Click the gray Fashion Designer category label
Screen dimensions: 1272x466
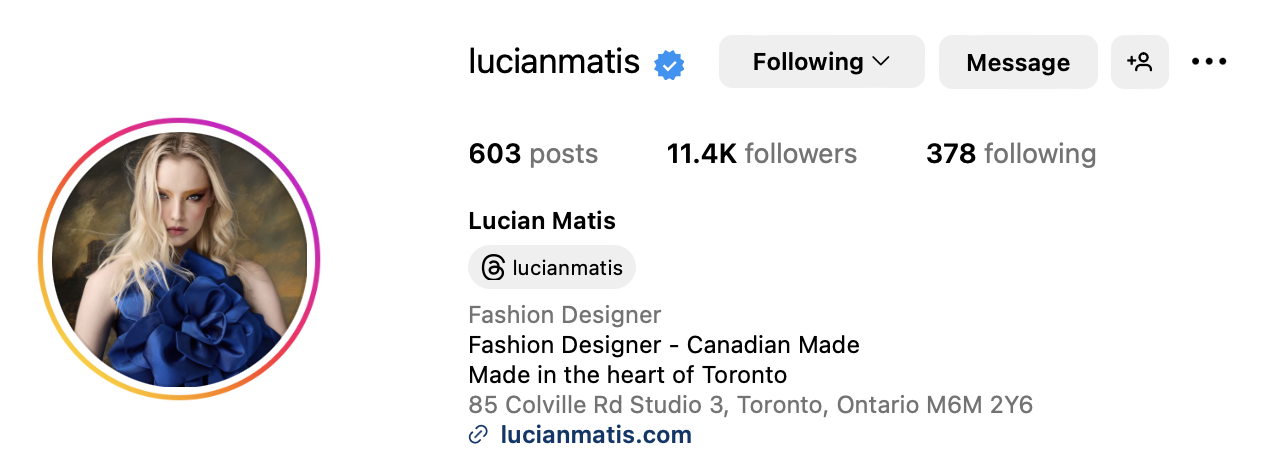click(565, 315)
